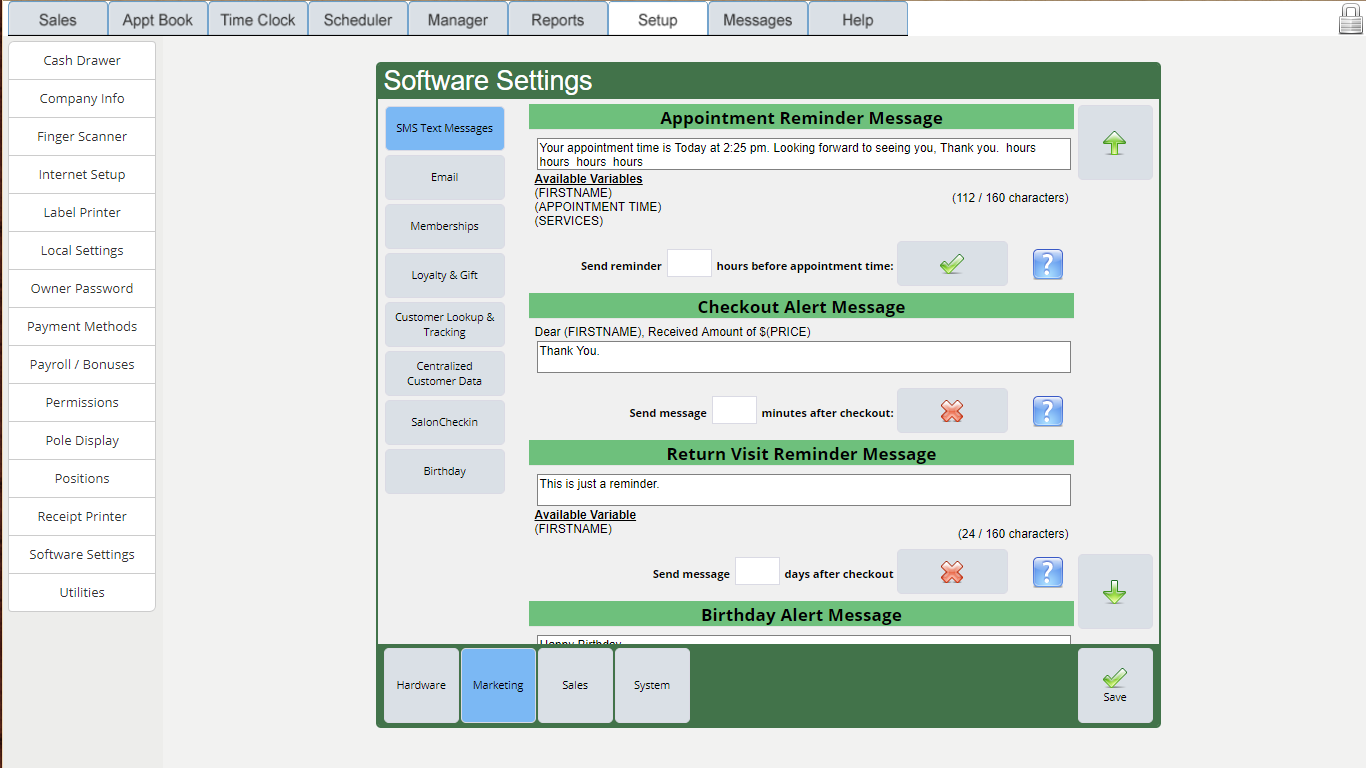Click the '(SERVICES)' variable text
1366x768 pixels.
(x=569, y=221)
